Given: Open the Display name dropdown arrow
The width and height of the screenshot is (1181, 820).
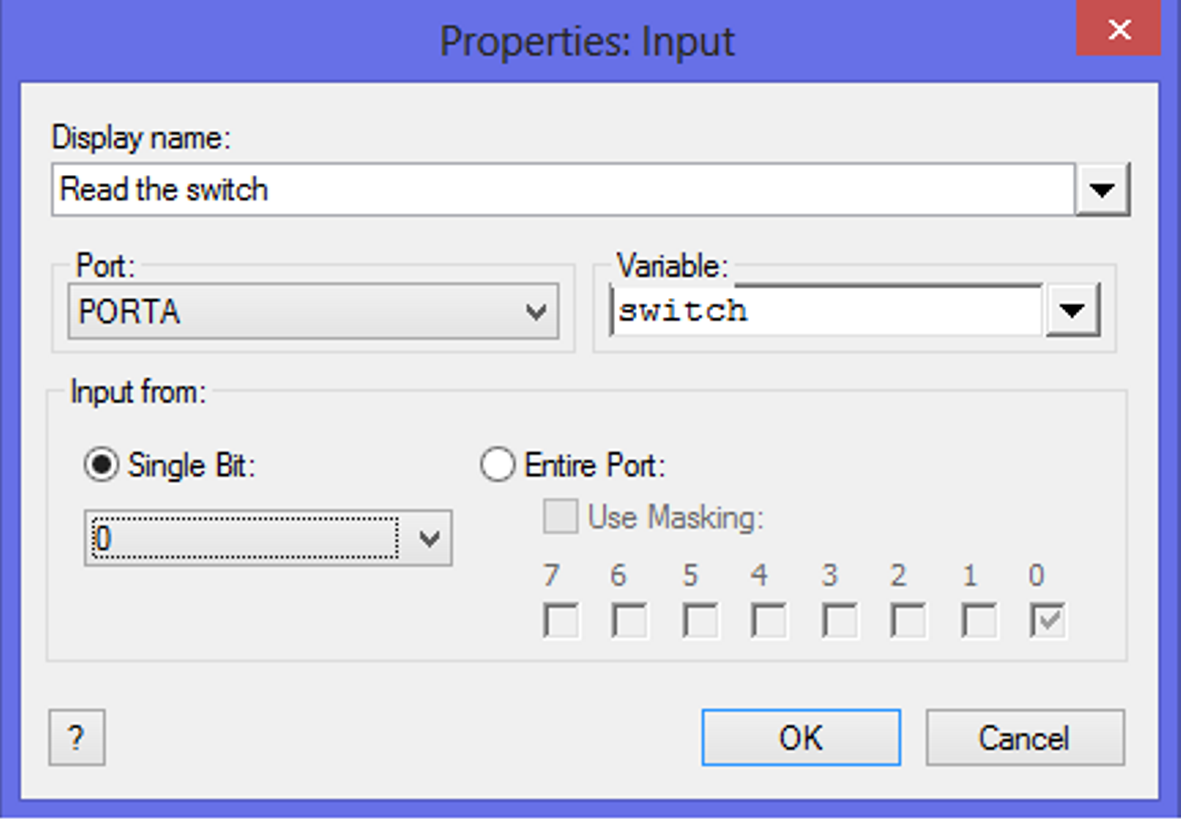Looking at the screenshot, I should (x=1102, y=190).
